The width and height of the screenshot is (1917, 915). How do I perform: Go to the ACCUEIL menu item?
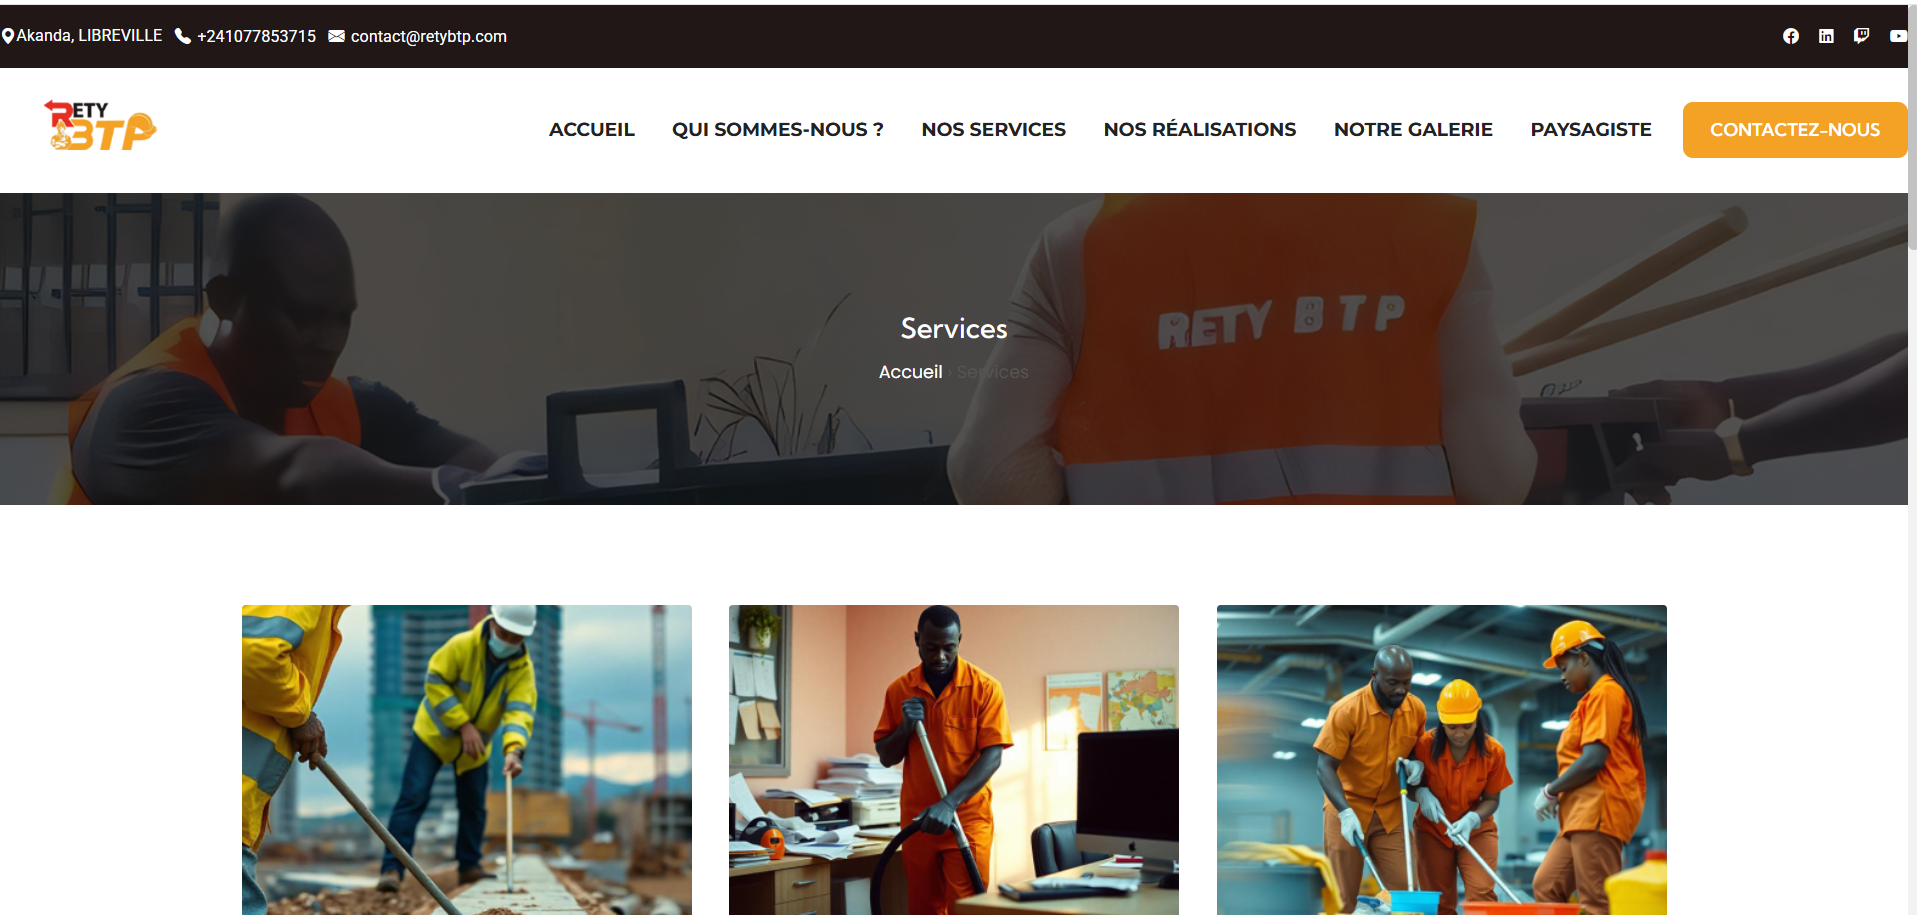coord(592,130)
